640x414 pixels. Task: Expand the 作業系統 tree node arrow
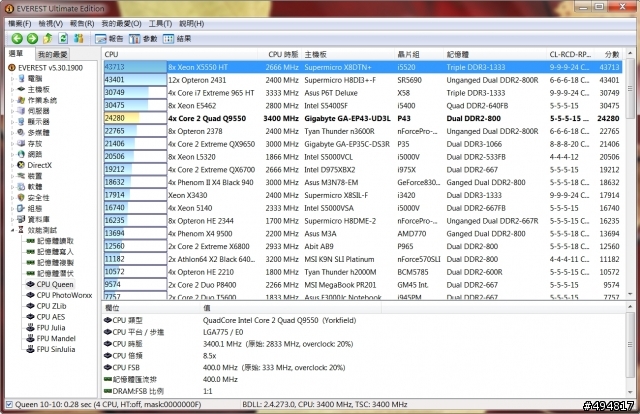pyautogui.click(x=13, y=100)
